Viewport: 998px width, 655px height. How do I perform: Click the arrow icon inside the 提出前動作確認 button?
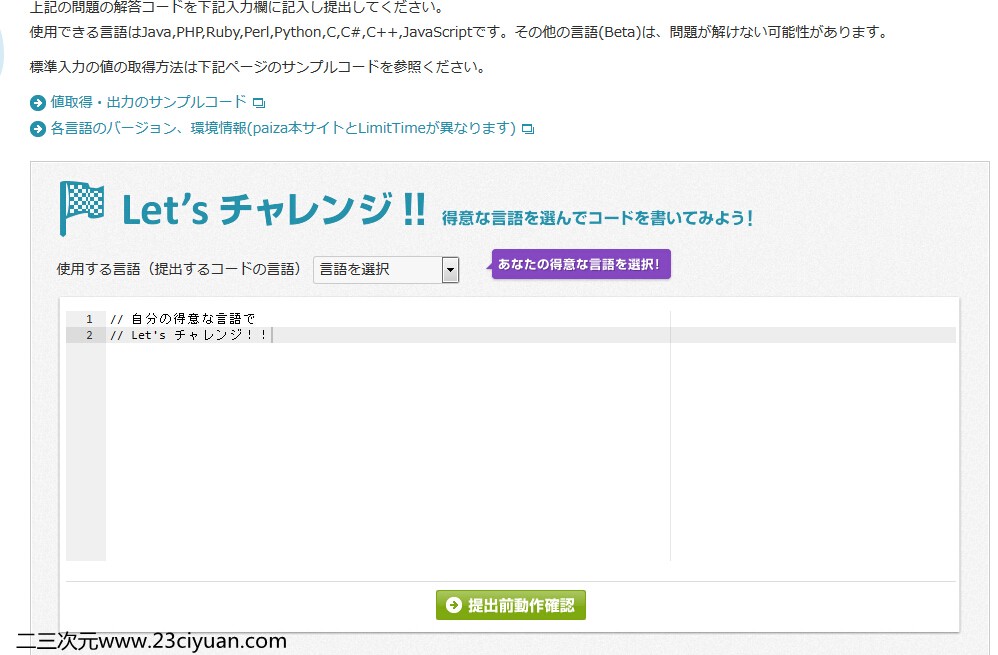453,605
